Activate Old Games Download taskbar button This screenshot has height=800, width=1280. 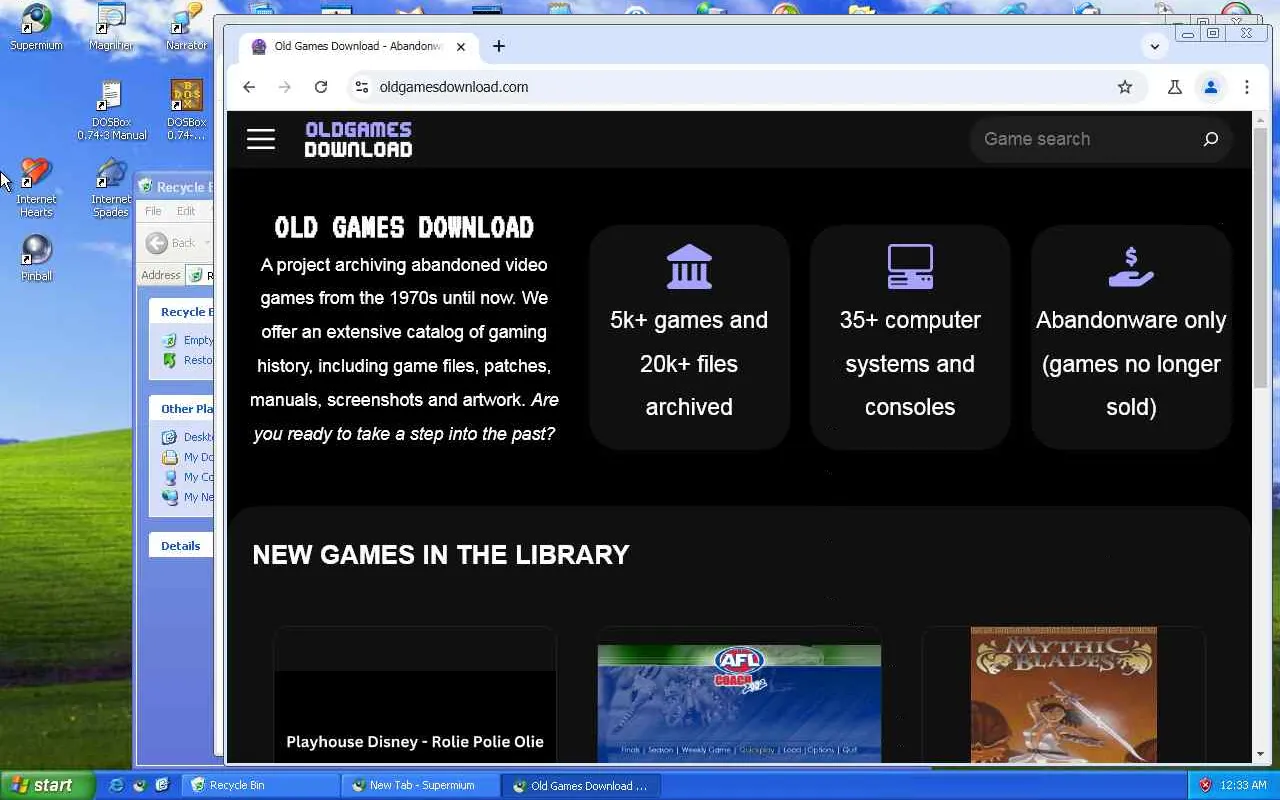580,786
